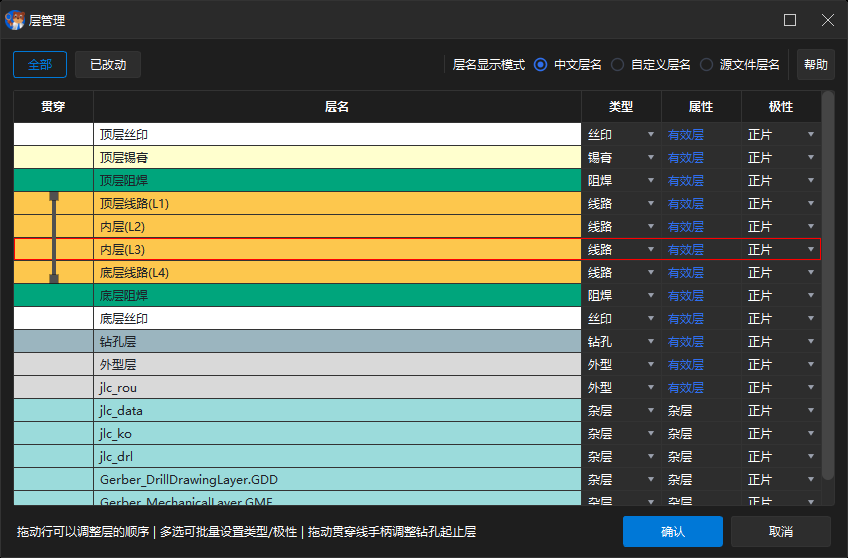
Task: Close the 层管理 dialog
Action: pyautogui.click(x=827, y=20)
